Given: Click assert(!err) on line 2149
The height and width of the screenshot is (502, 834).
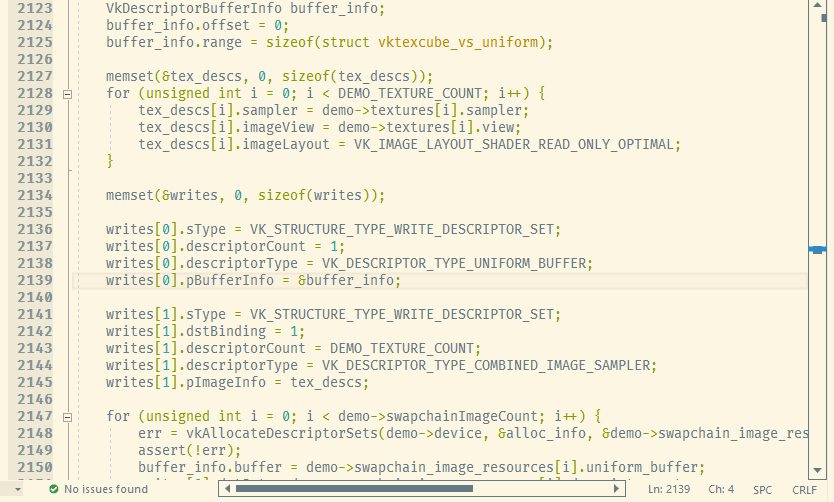Looking at the screenshot, I should [186, 451].
